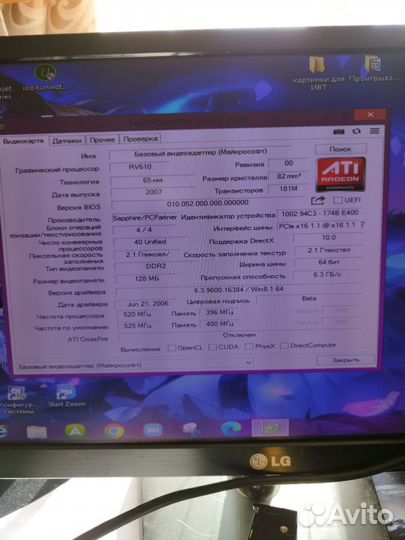Open the GPU-Z hamburger menu icon
Image resolution: width=405 pixels, height=540 pixels.
(375, 131)
